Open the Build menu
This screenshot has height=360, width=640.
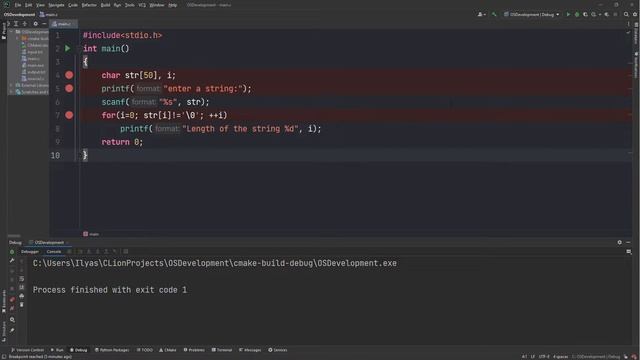click(105, 5)
